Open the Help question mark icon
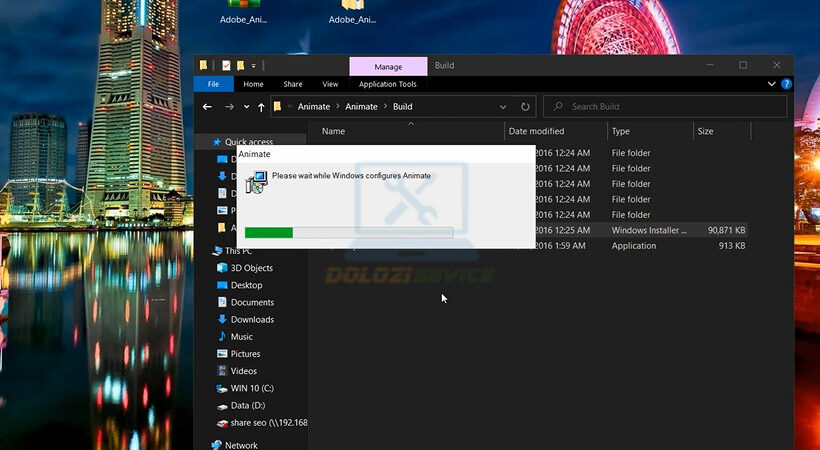 786,85
